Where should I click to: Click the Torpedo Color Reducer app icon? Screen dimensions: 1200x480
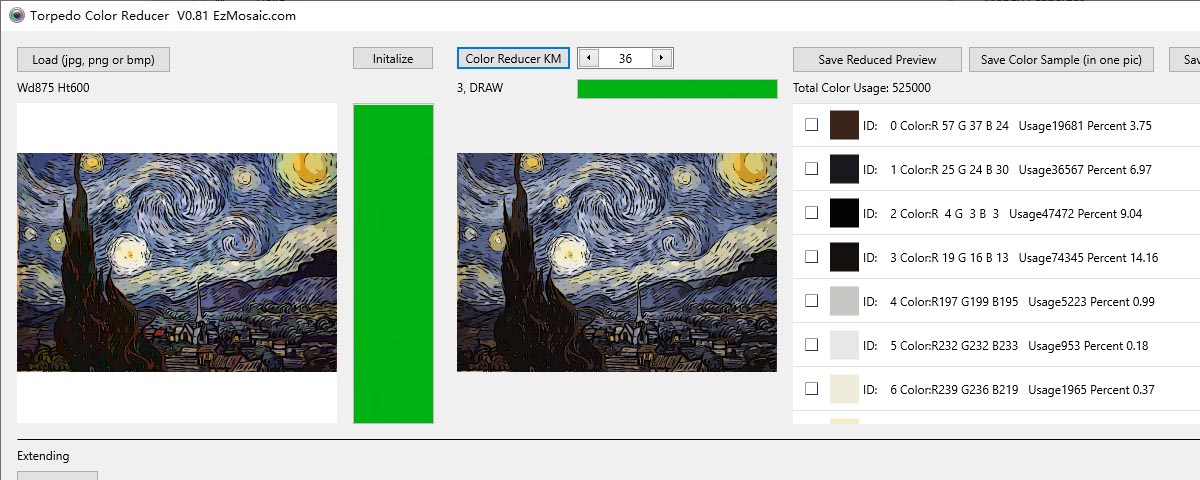click(17, 15)
